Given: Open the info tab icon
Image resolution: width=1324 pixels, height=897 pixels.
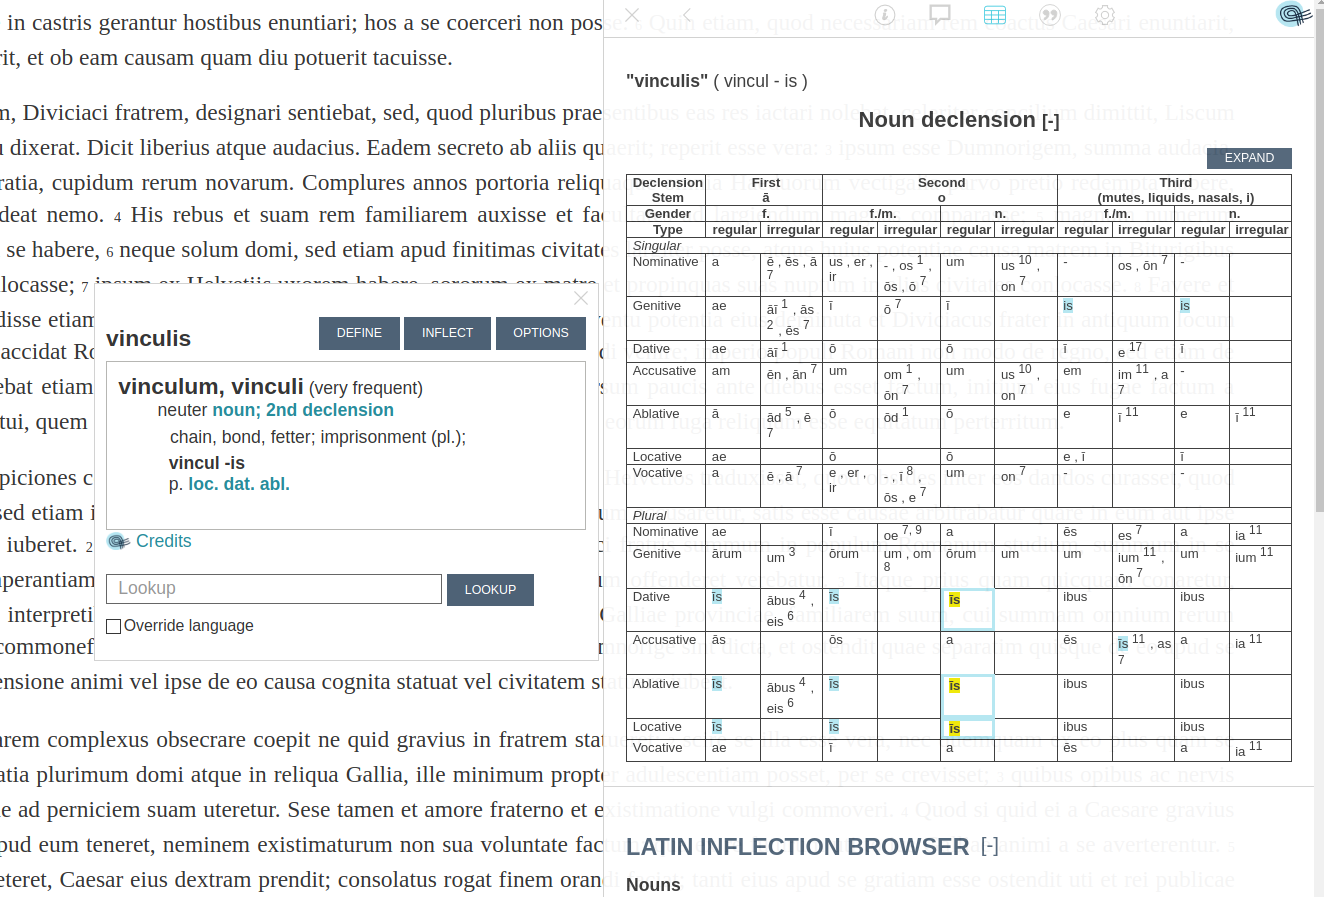Looking at the screenshot, I should tap(885, 15).
